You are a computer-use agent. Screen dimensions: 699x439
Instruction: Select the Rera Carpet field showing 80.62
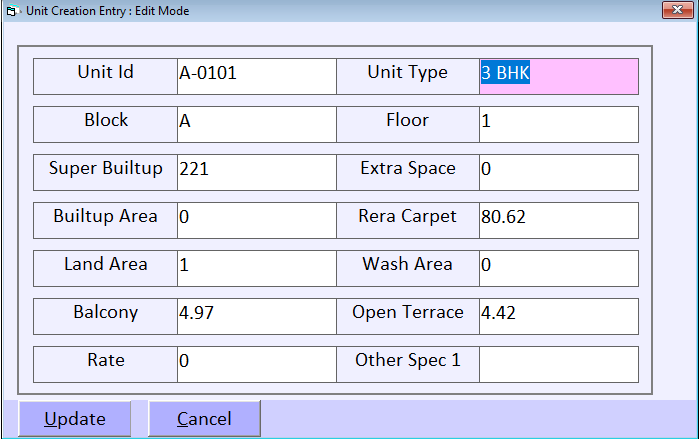(559, 221)
